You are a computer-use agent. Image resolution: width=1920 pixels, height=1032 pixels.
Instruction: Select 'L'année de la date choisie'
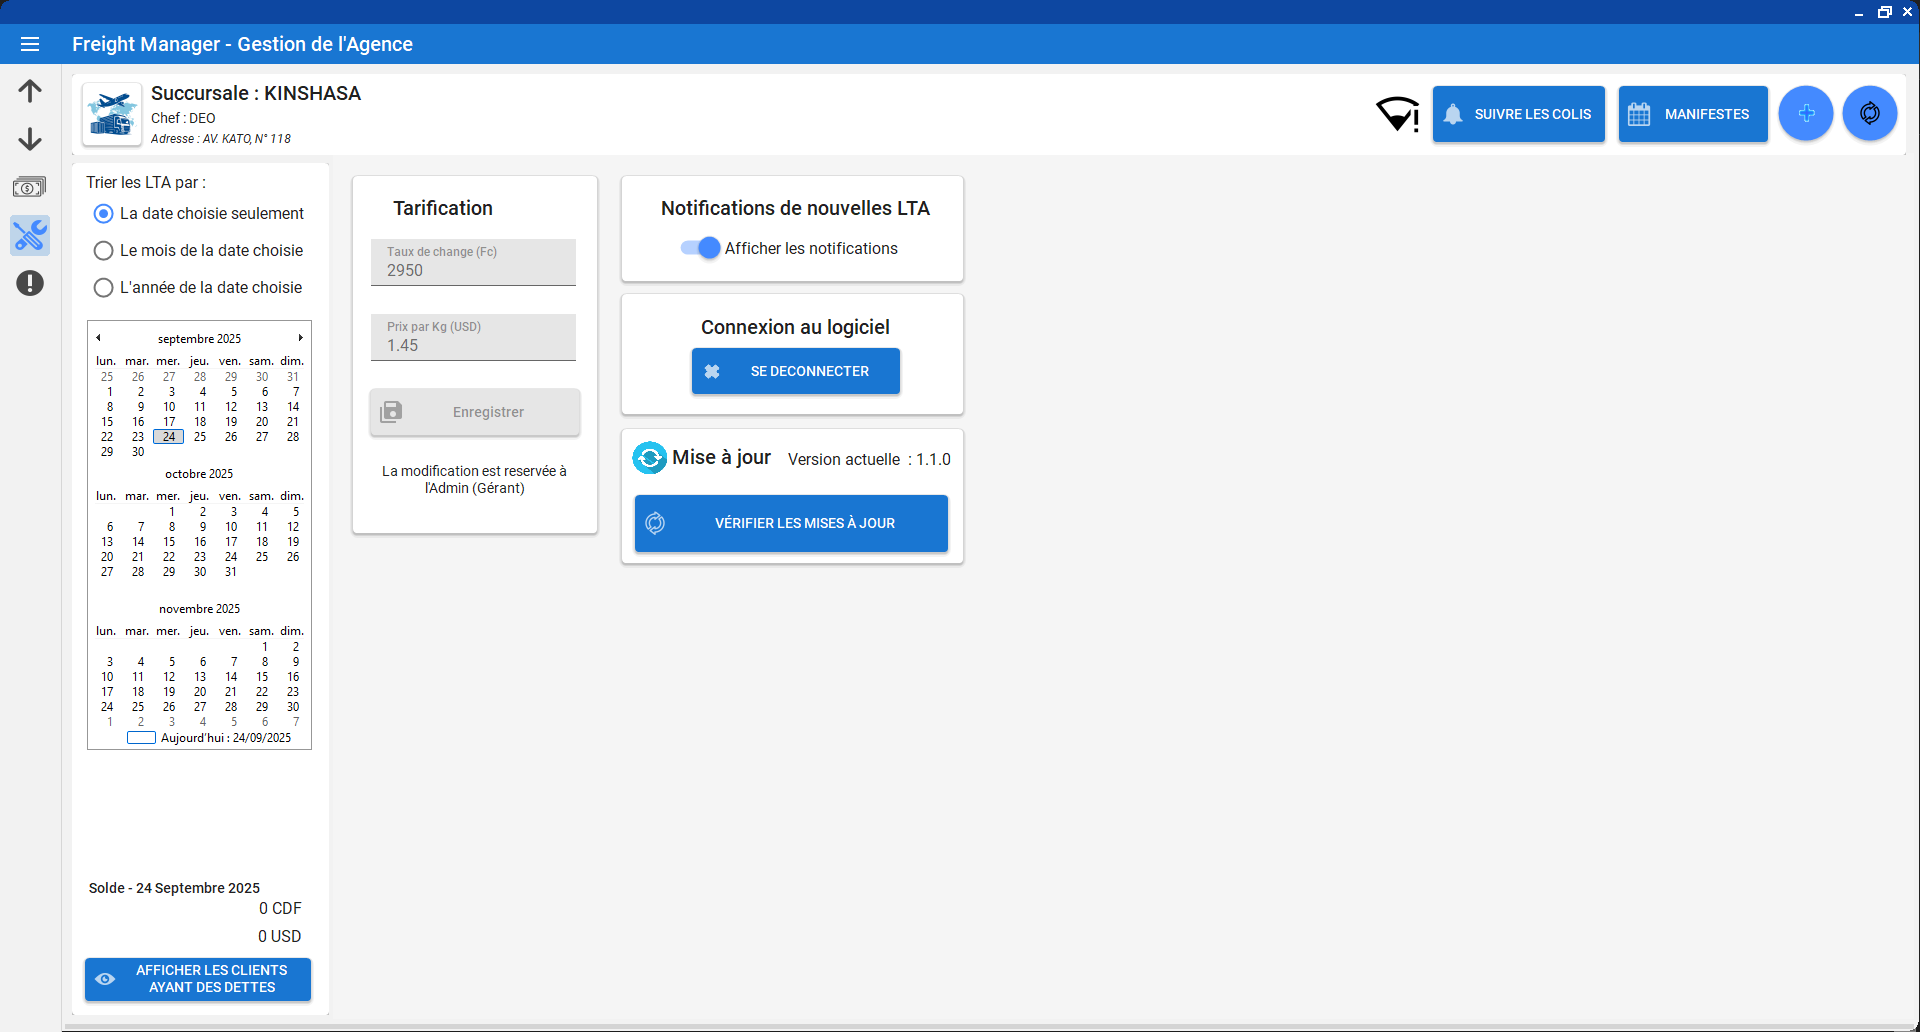pos(103,288)
